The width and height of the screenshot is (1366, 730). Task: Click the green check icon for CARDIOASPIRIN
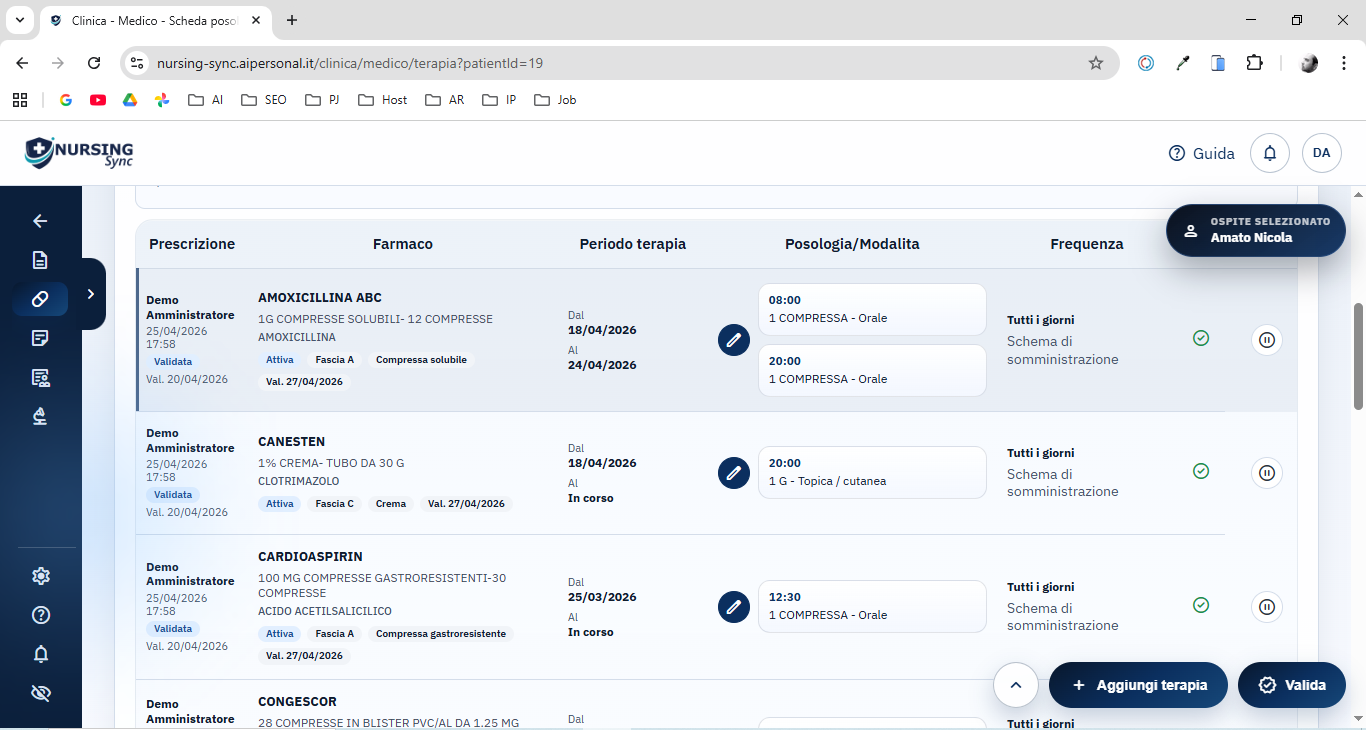(1201, 605)
